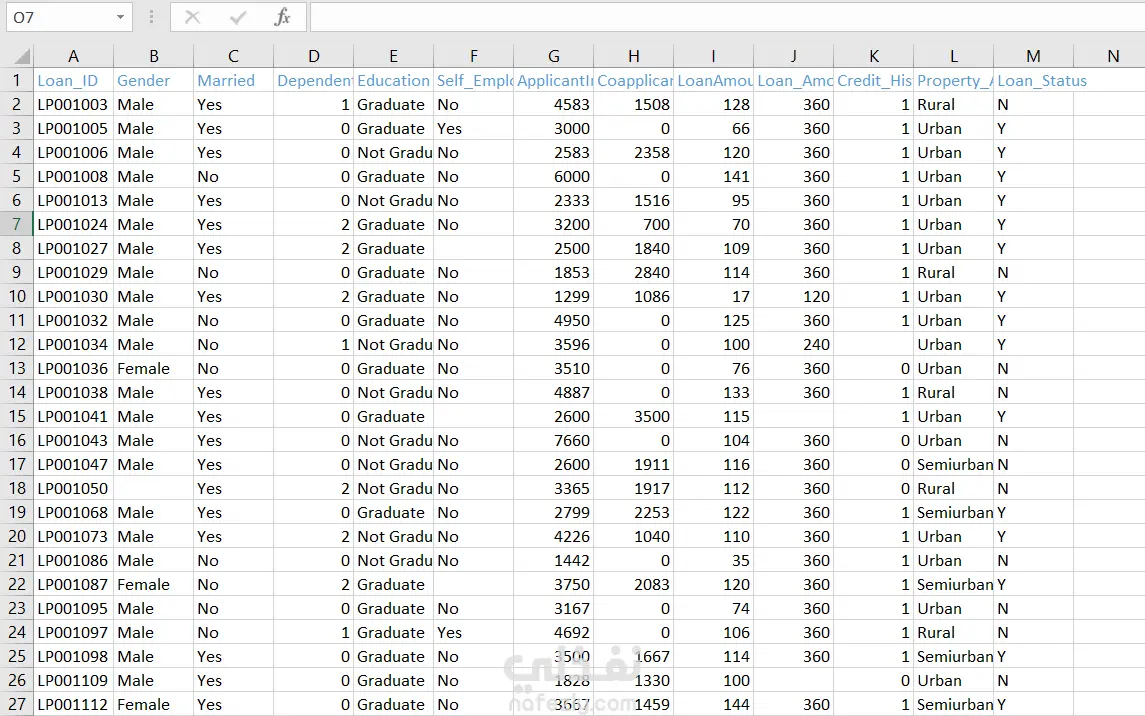The height and width of the screenshot is (716, 1145).
Task: Select cell LP001112
Action: [73, 704]
